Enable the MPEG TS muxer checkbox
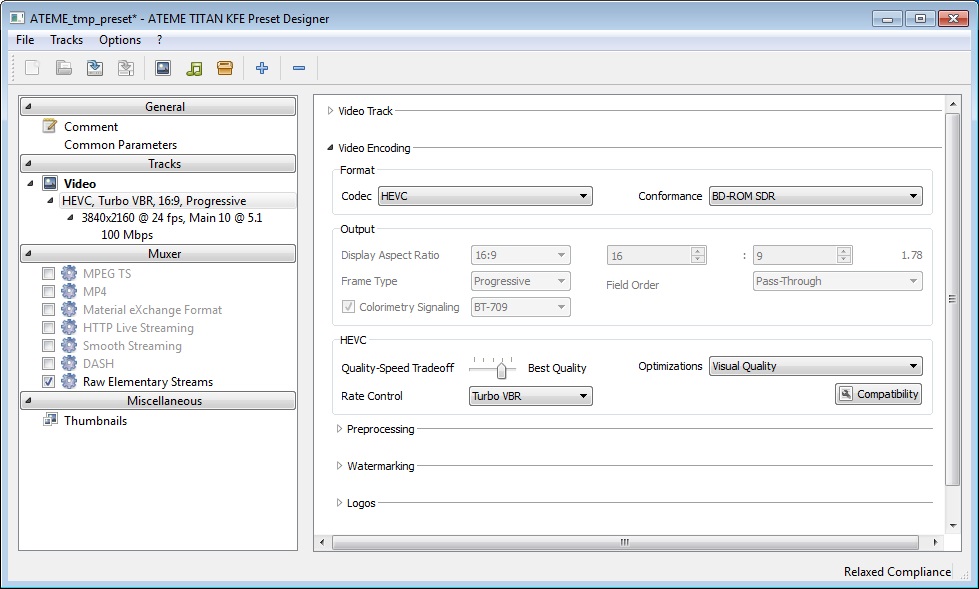Image resolution: width=979 pixels, height=589 pixels. pos(48,273)
